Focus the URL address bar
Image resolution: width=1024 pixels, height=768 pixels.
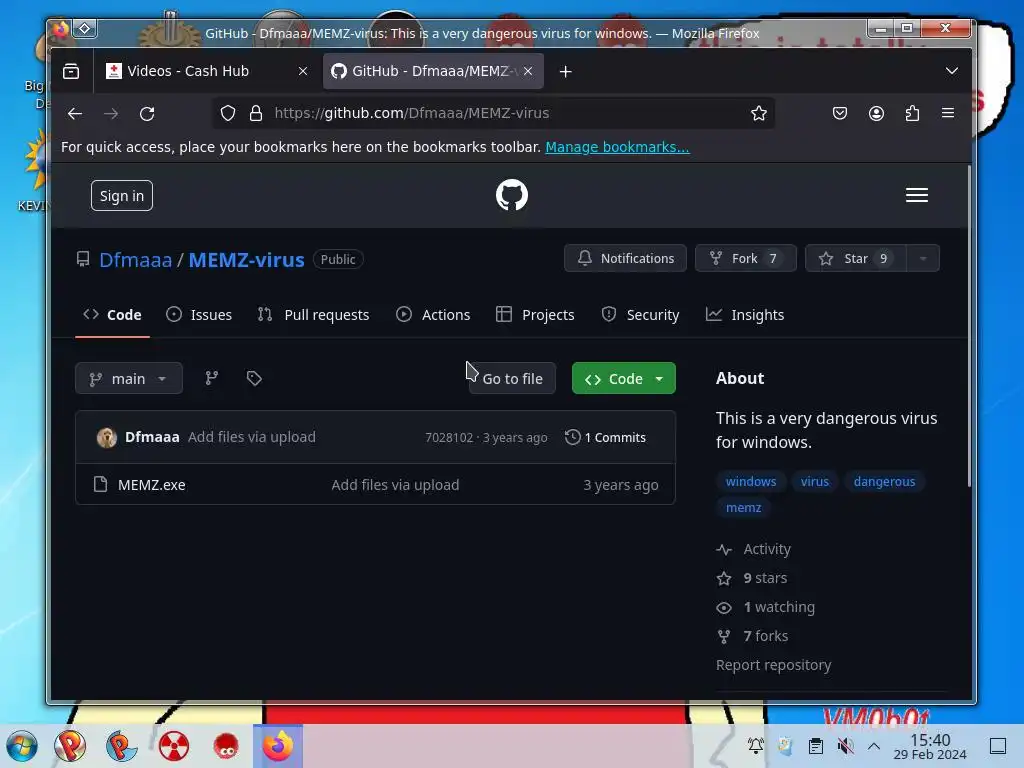(493, 113)
